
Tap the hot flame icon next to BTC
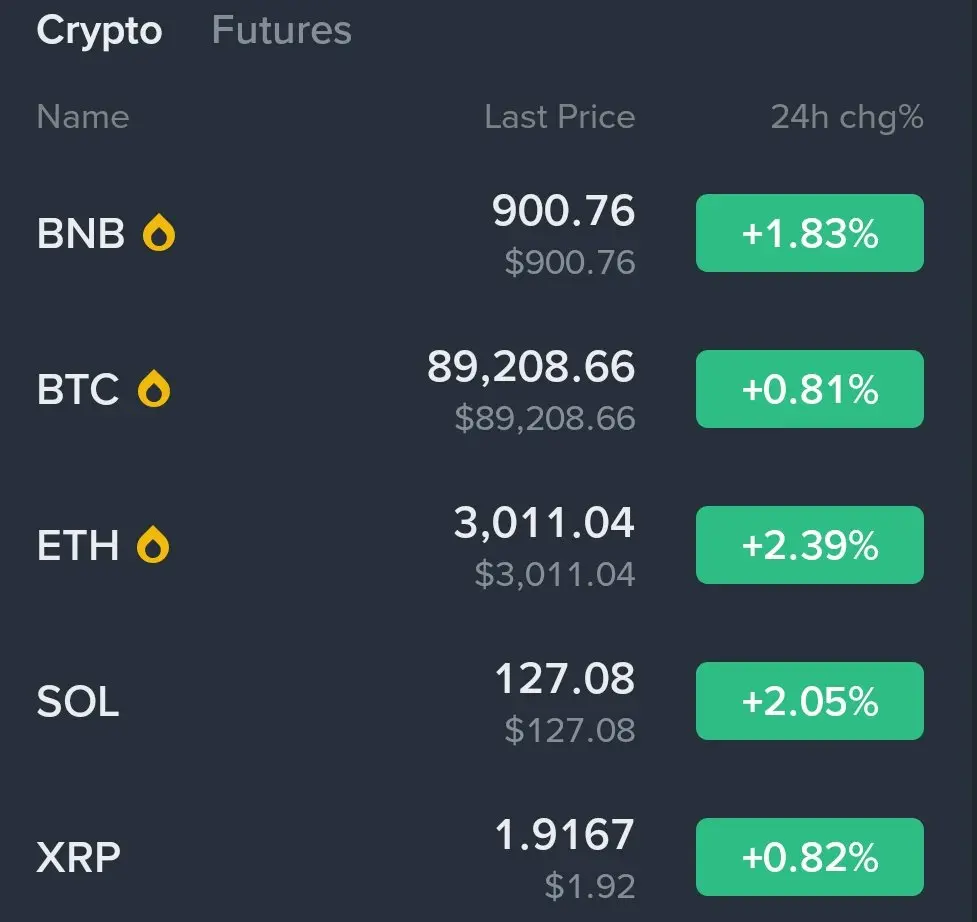point(154,389)
